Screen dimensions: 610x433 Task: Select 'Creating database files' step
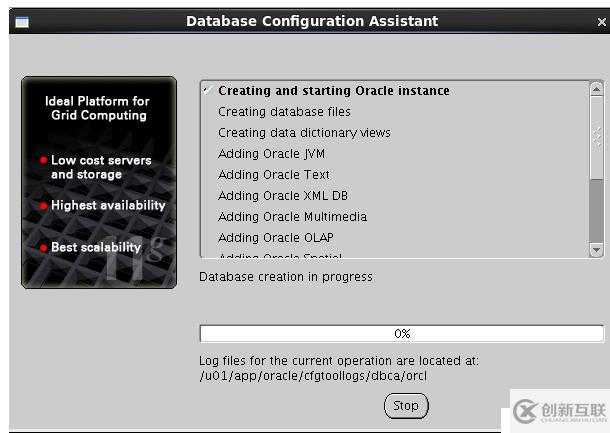click(x=284, y=112)
